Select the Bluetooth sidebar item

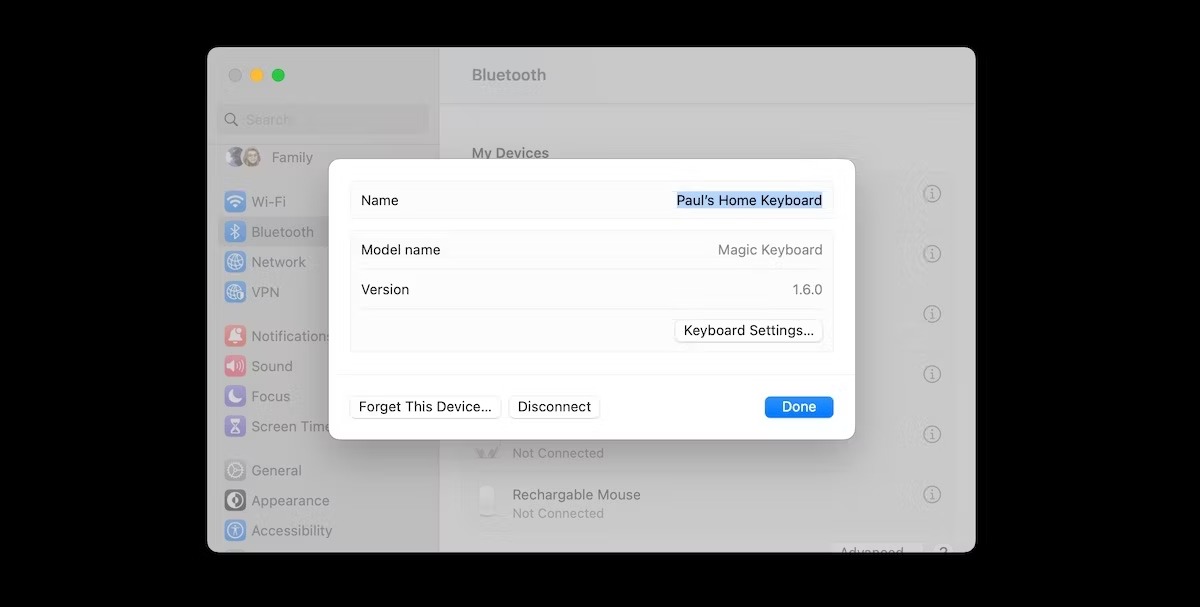coord(270,232)
